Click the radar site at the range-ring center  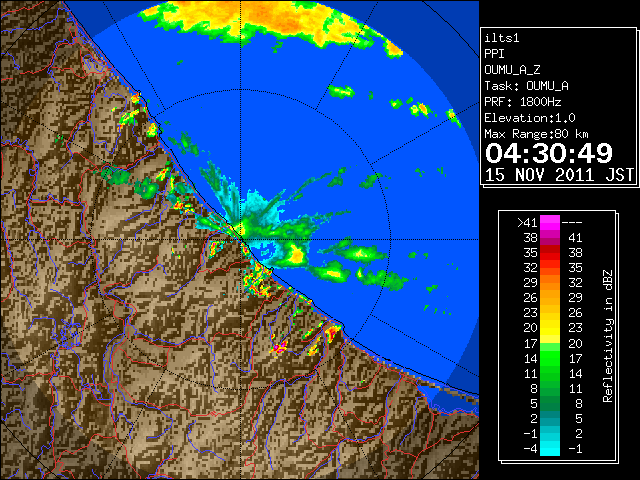click(241, 240)
